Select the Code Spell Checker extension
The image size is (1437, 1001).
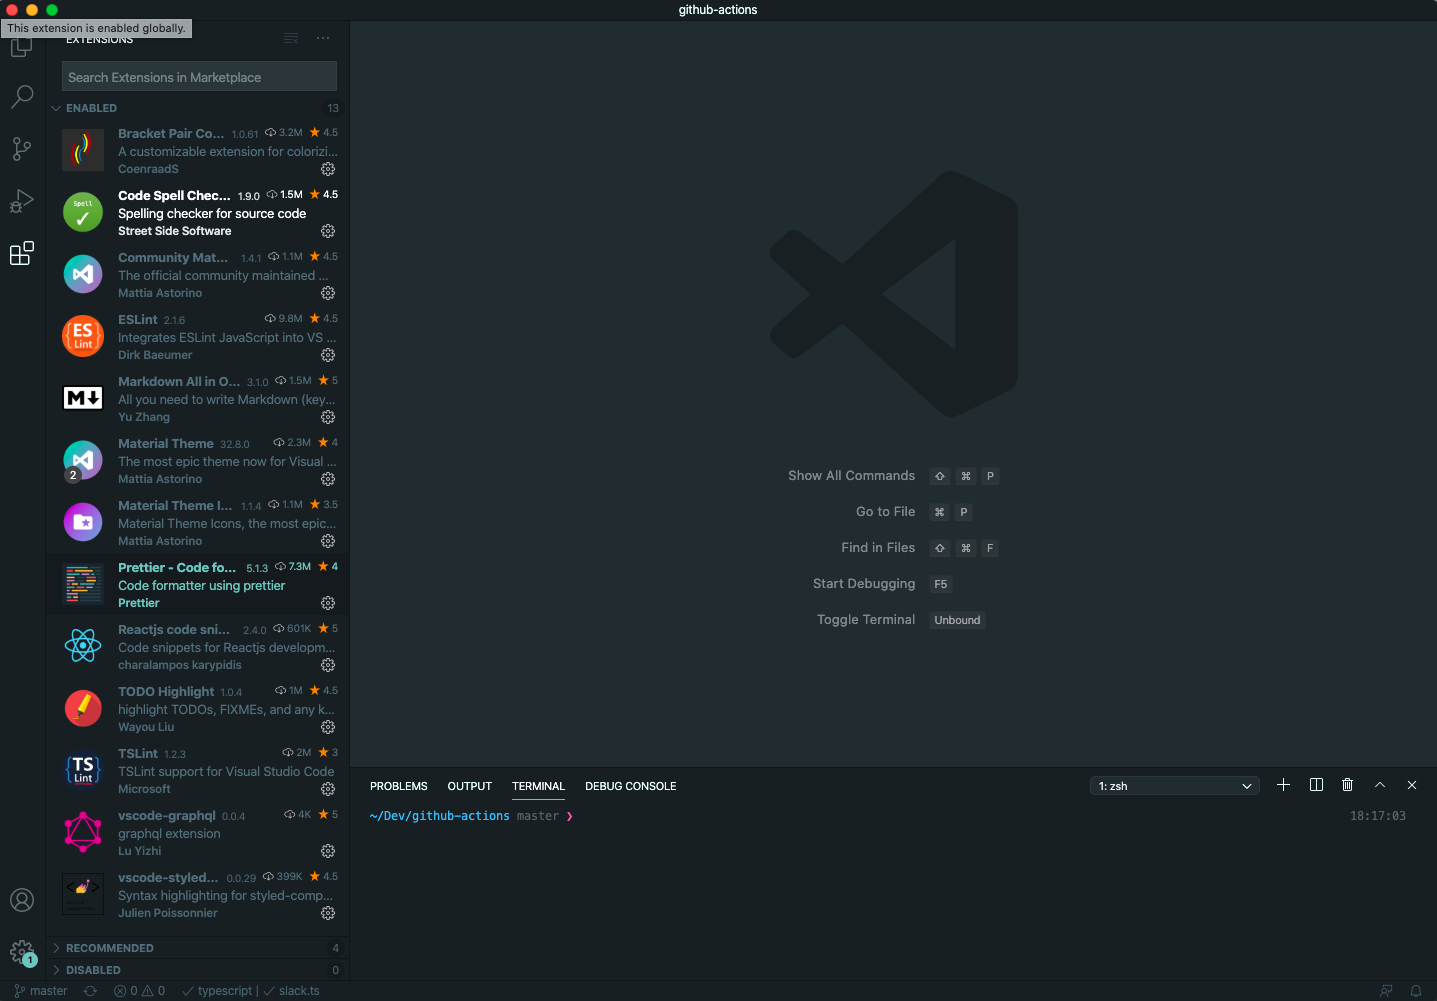click(x=198, y=212)
